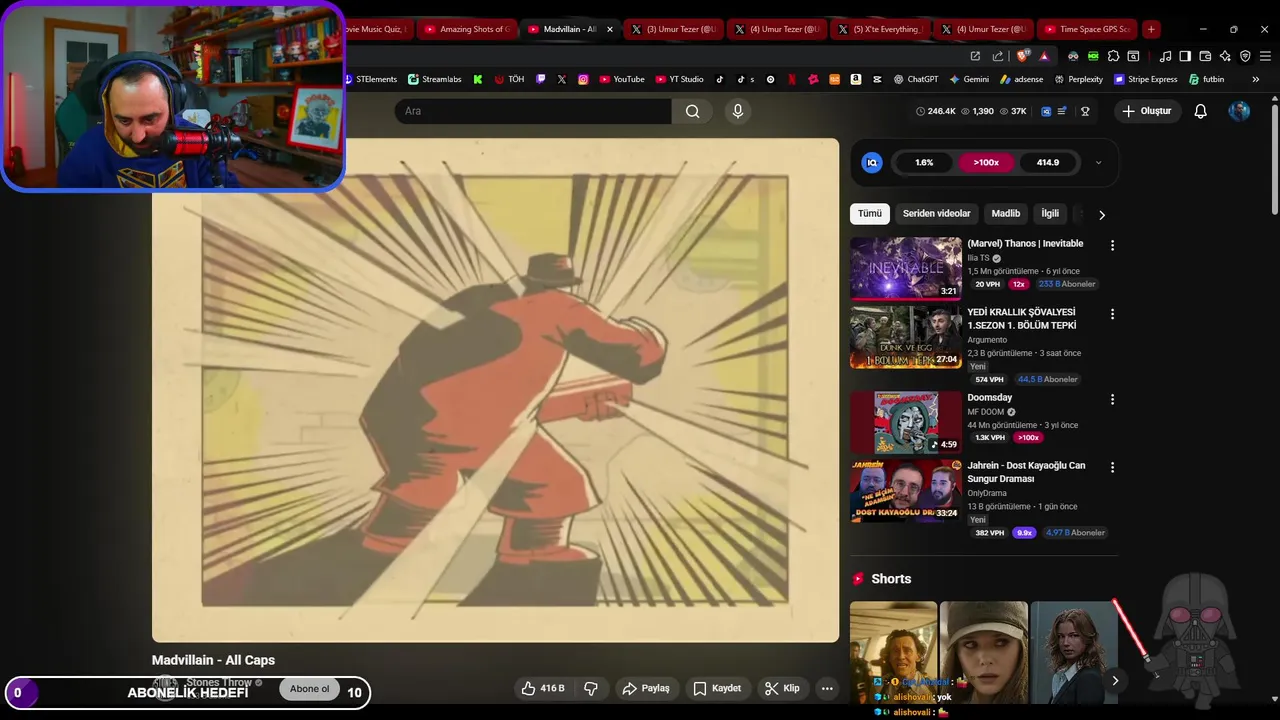The image size is (1280, 720).
Task: Open the X bookmark icon in bookmarks bar
Action: [x=562, y=79]
